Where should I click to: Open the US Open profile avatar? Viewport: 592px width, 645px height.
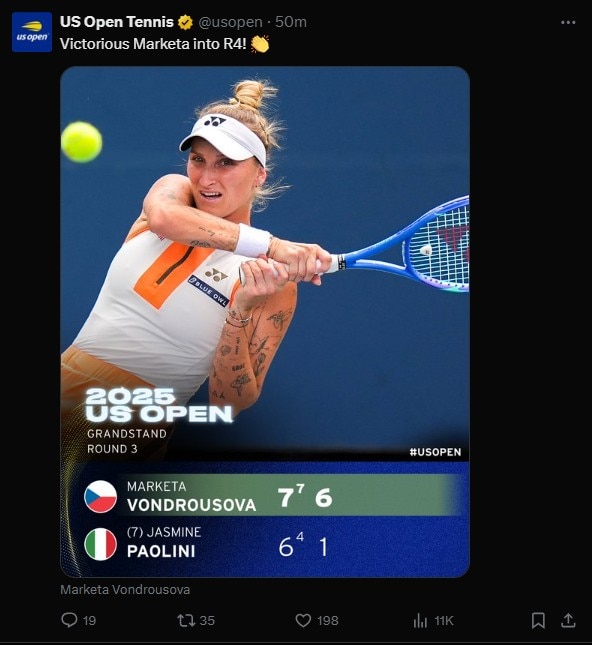[32, 32]
